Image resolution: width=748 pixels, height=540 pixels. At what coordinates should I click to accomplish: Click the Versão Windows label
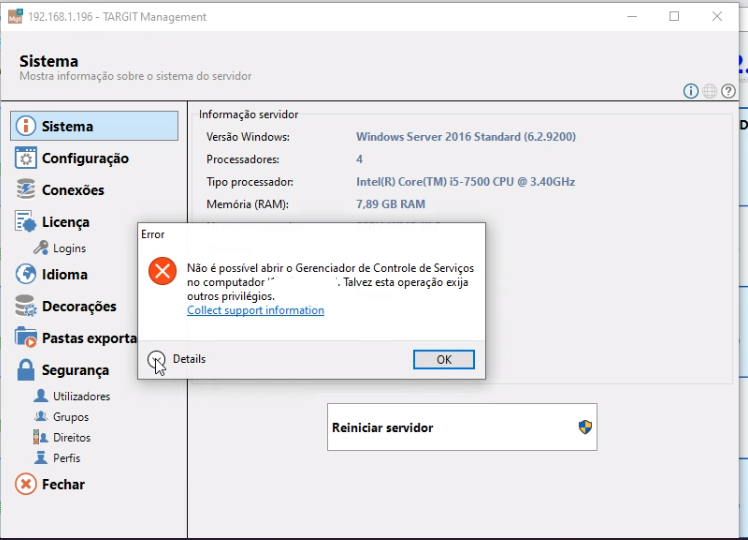pos(248,137)
